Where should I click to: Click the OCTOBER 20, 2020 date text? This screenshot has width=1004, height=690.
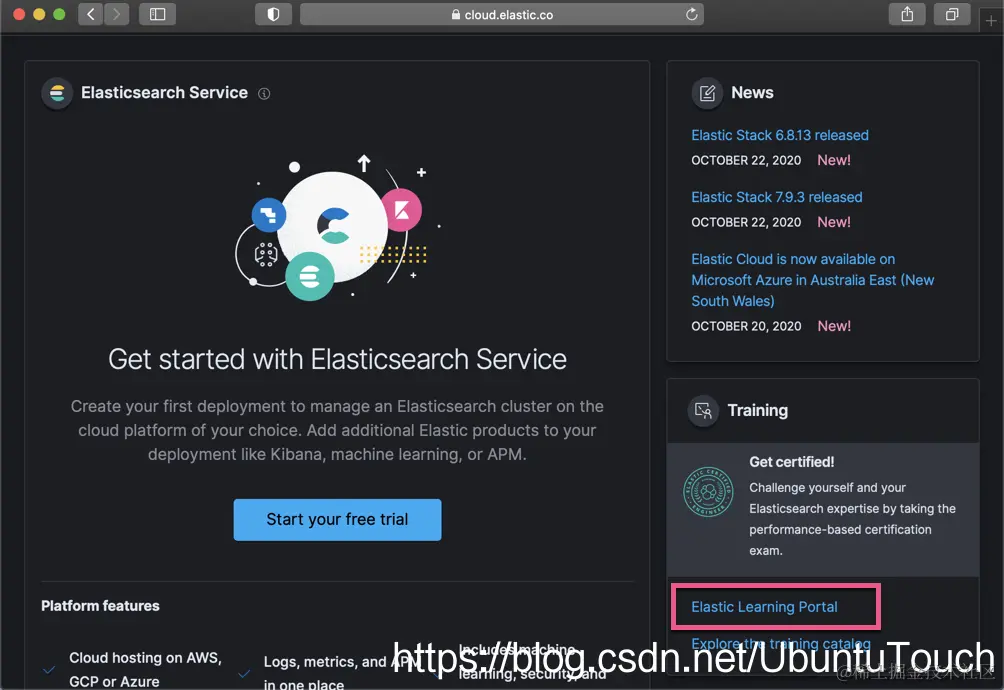746,326
